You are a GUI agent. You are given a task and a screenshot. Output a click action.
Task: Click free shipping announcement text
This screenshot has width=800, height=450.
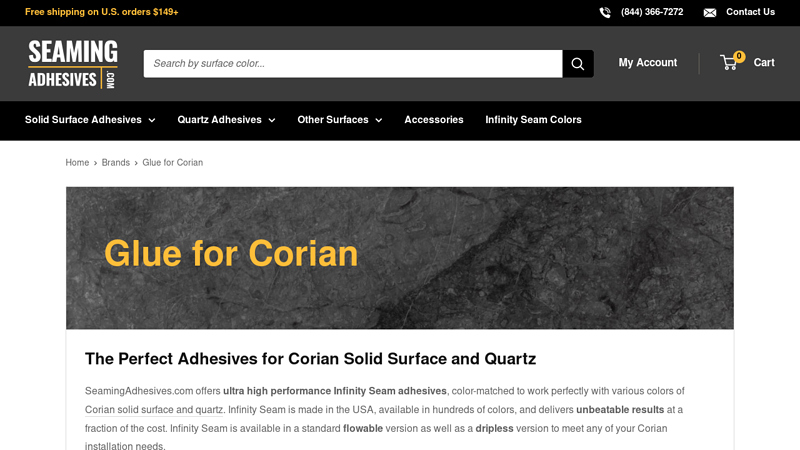(102, 12)
